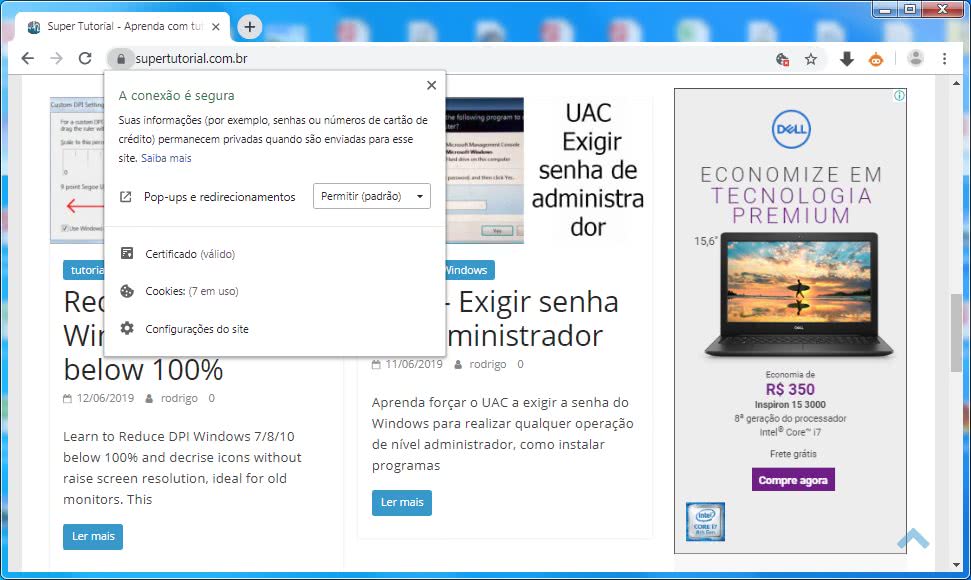Click the padlock site info icon
Viewport: 971px width, 580px height.
click(x=121, y=59)
